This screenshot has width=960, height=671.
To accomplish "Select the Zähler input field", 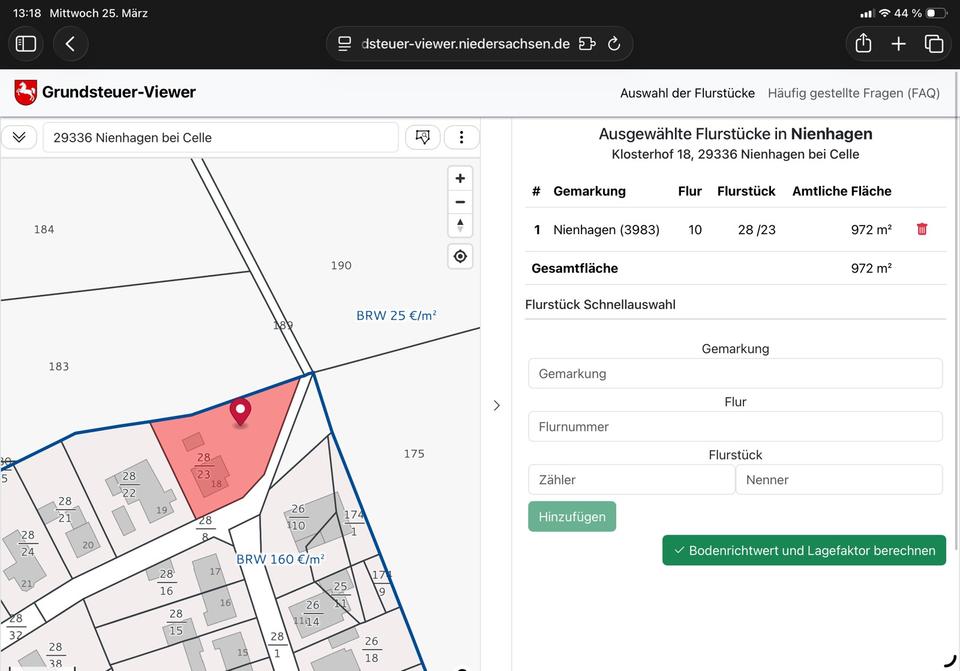I will click(631, 479).
